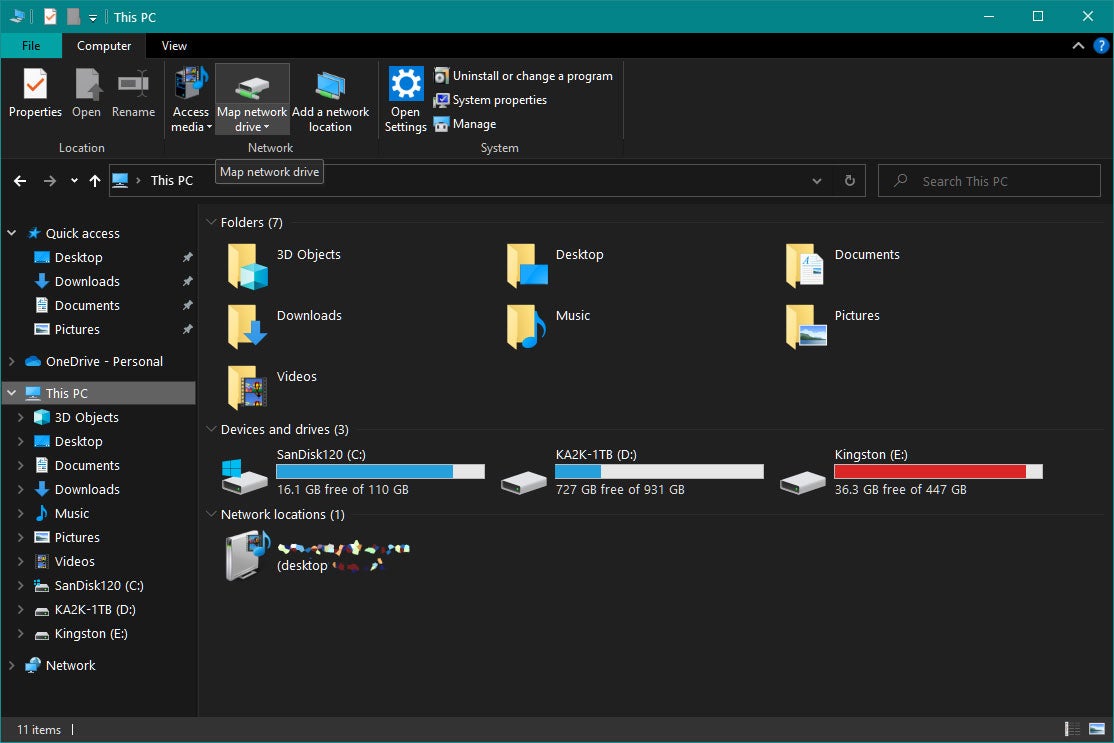Open Properties in the Computer ribbon
Screen dimensions: 1114x743
click(35, 93)
